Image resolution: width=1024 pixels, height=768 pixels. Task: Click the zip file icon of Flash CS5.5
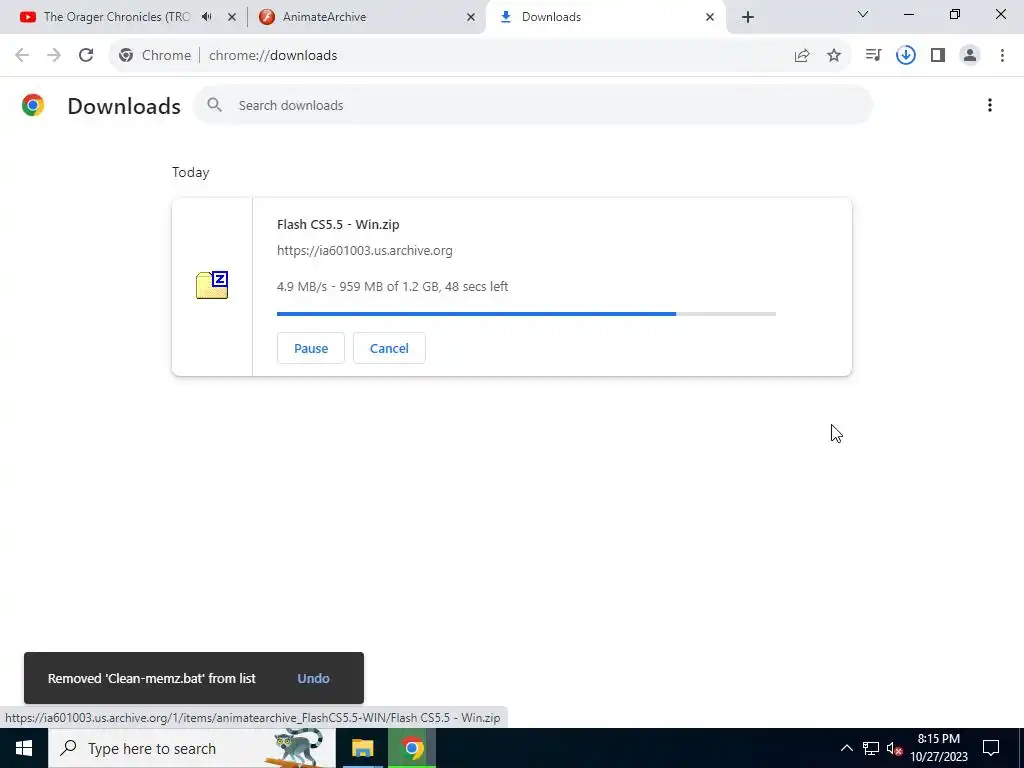[x=212, y=285]
